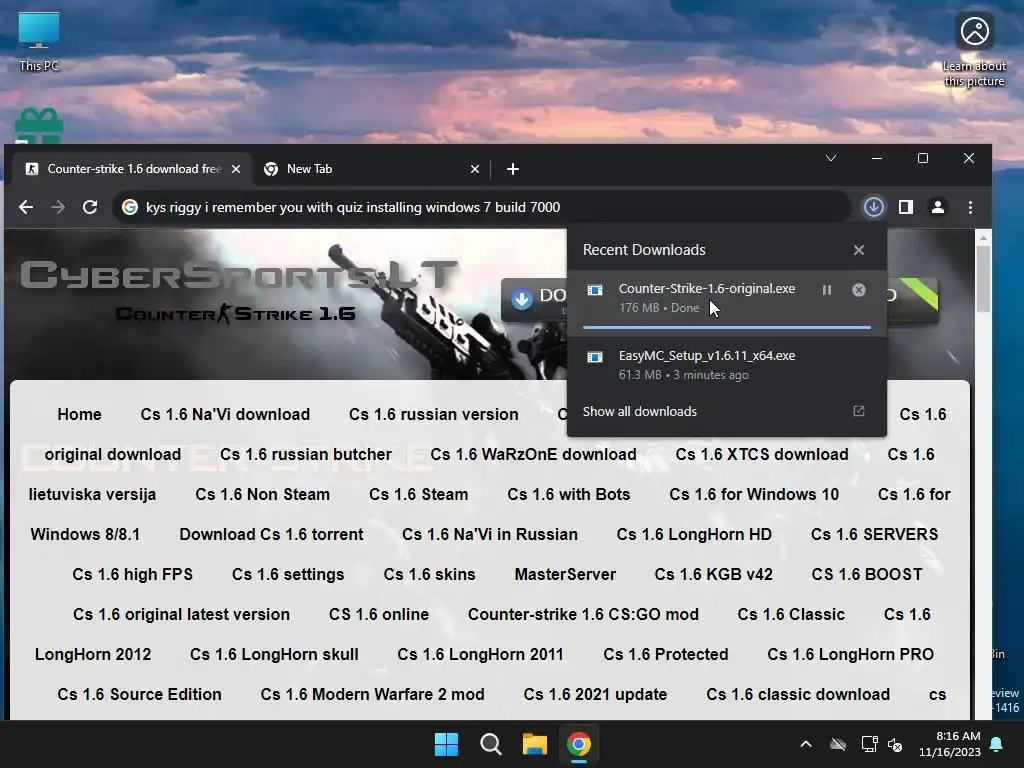Open Cs 1.6 with Bots link
Viewport: 1024px width, 768px height.
click(569, 494)
